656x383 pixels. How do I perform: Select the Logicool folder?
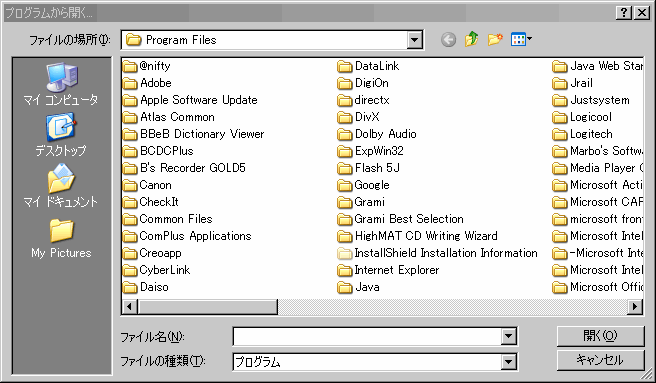(x=582, y=117)
